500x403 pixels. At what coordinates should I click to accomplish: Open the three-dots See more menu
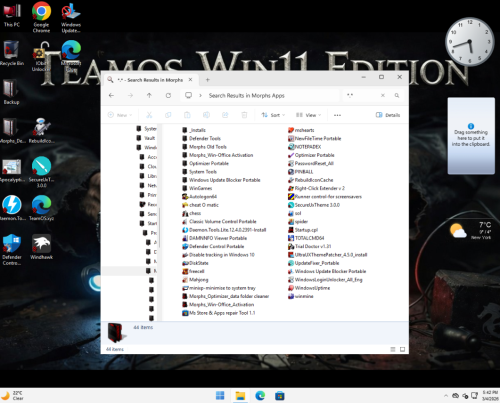click(x=337, y=115)
